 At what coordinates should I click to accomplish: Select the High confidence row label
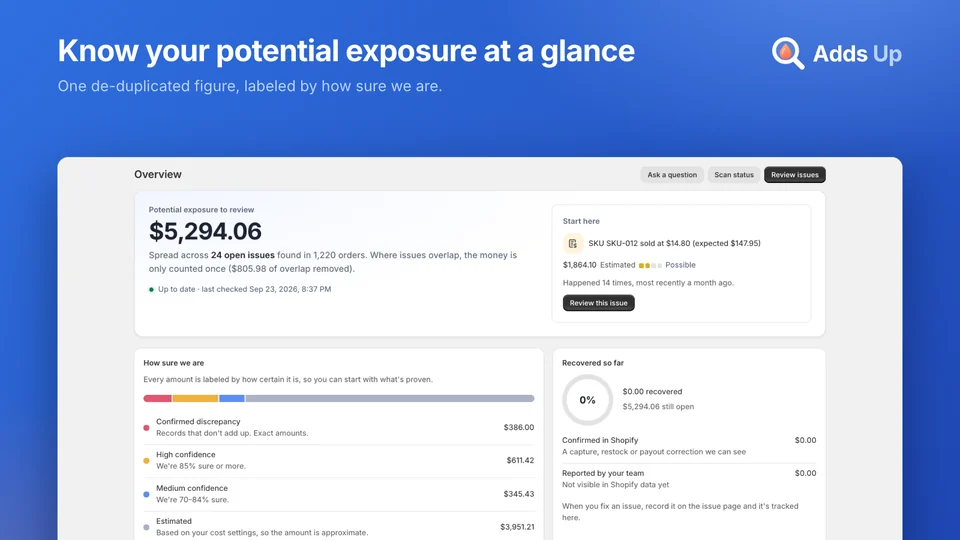click(x=186, y=455)
